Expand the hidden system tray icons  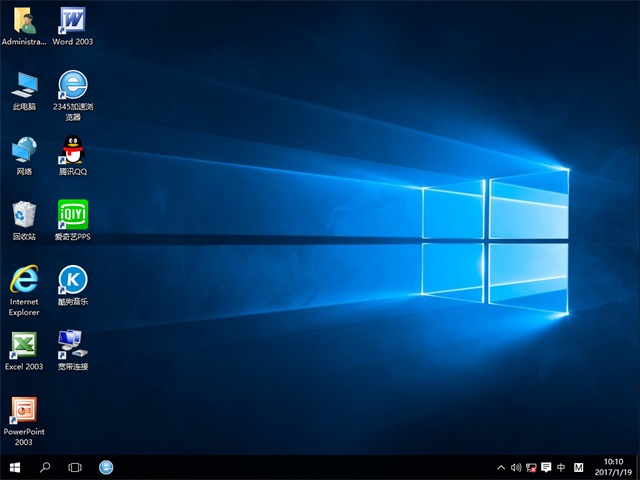tap(501, 467)
